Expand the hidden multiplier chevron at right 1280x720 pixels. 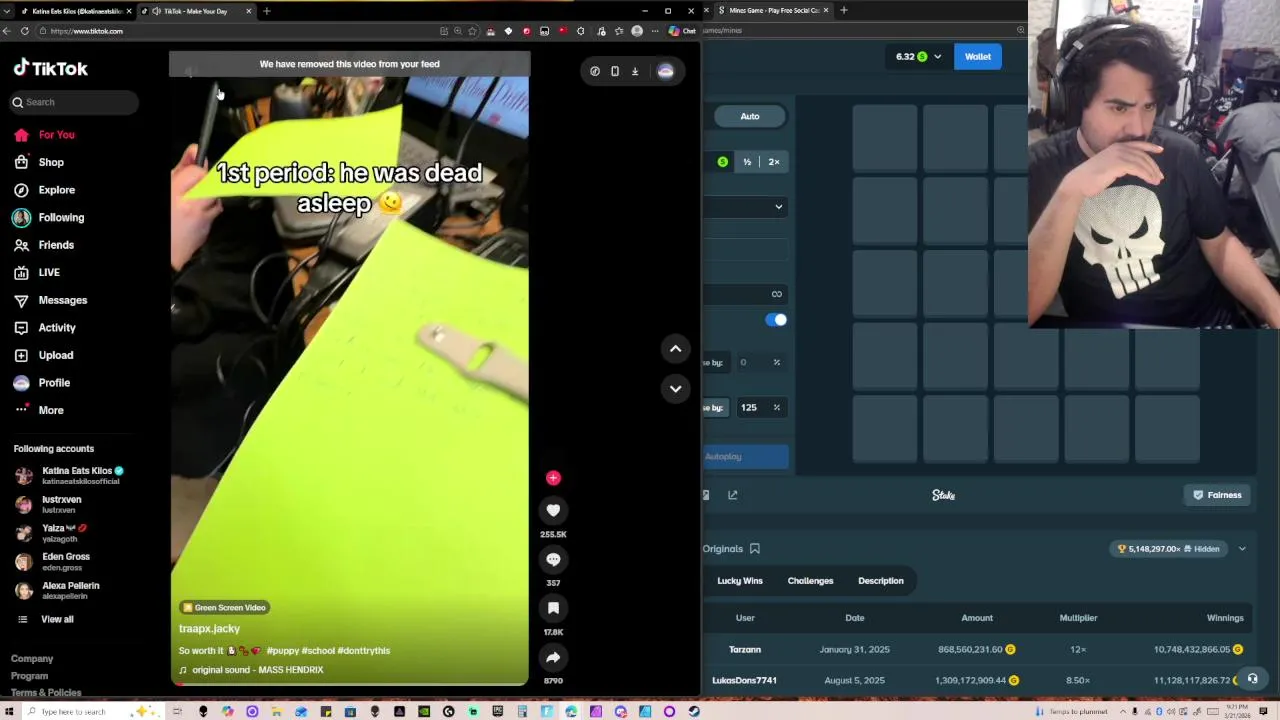(1242, 549)
